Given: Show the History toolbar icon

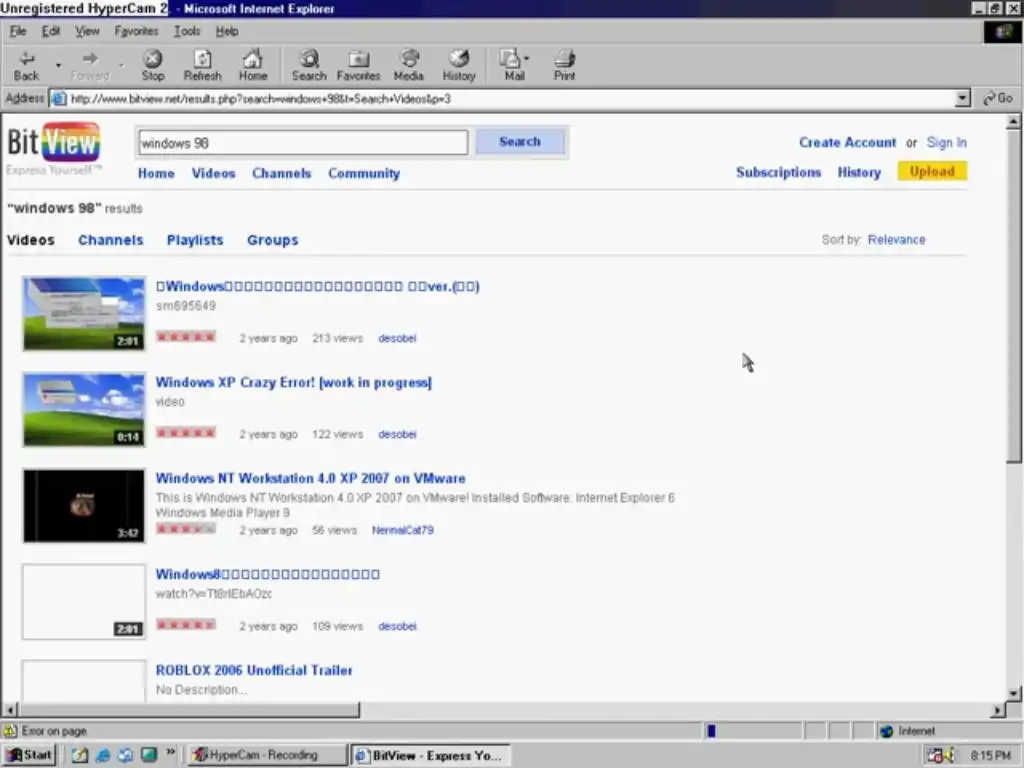Looking at the screenshot, I should 458,65.
